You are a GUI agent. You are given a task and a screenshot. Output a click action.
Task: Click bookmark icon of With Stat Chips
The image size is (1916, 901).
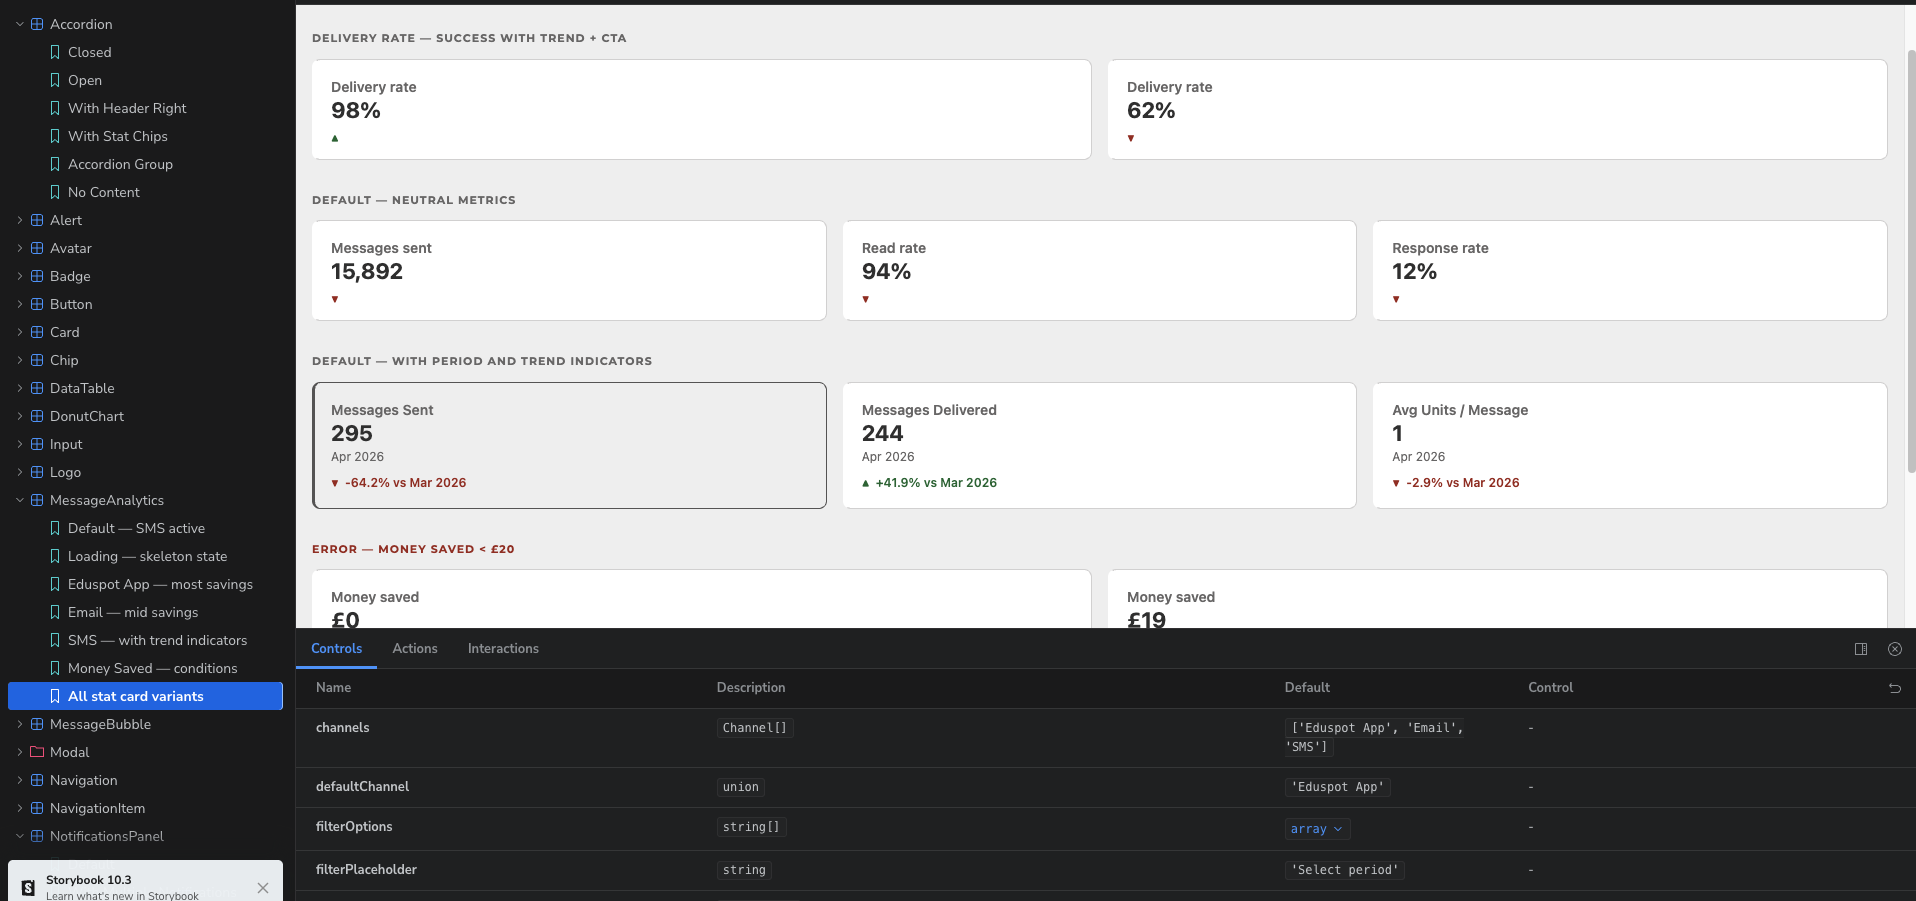coord(55,136)
